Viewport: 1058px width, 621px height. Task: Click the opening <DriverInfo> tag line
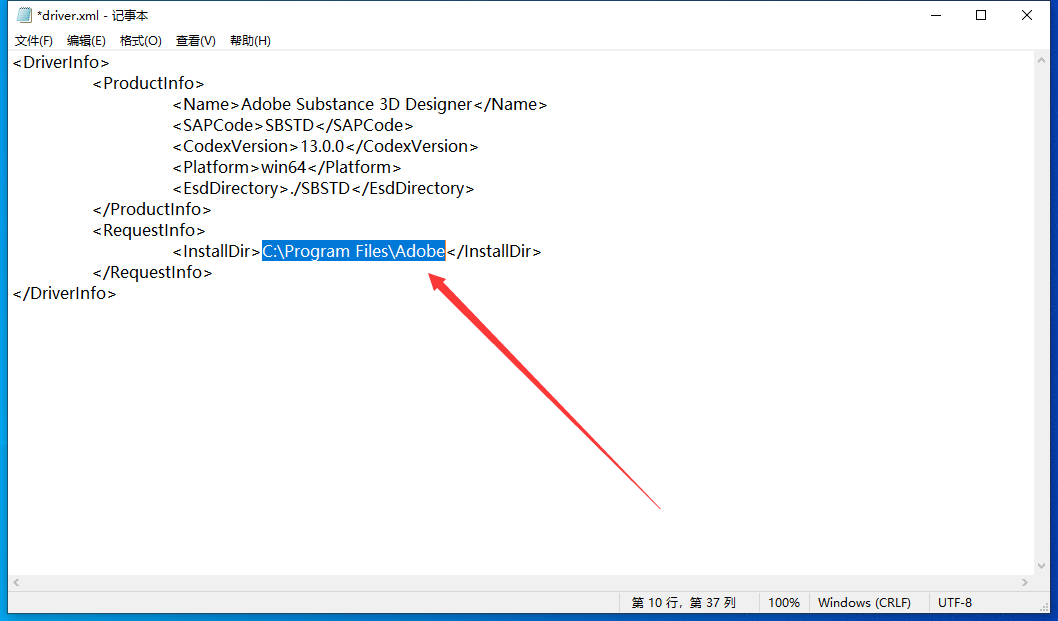tap(61, 62)
